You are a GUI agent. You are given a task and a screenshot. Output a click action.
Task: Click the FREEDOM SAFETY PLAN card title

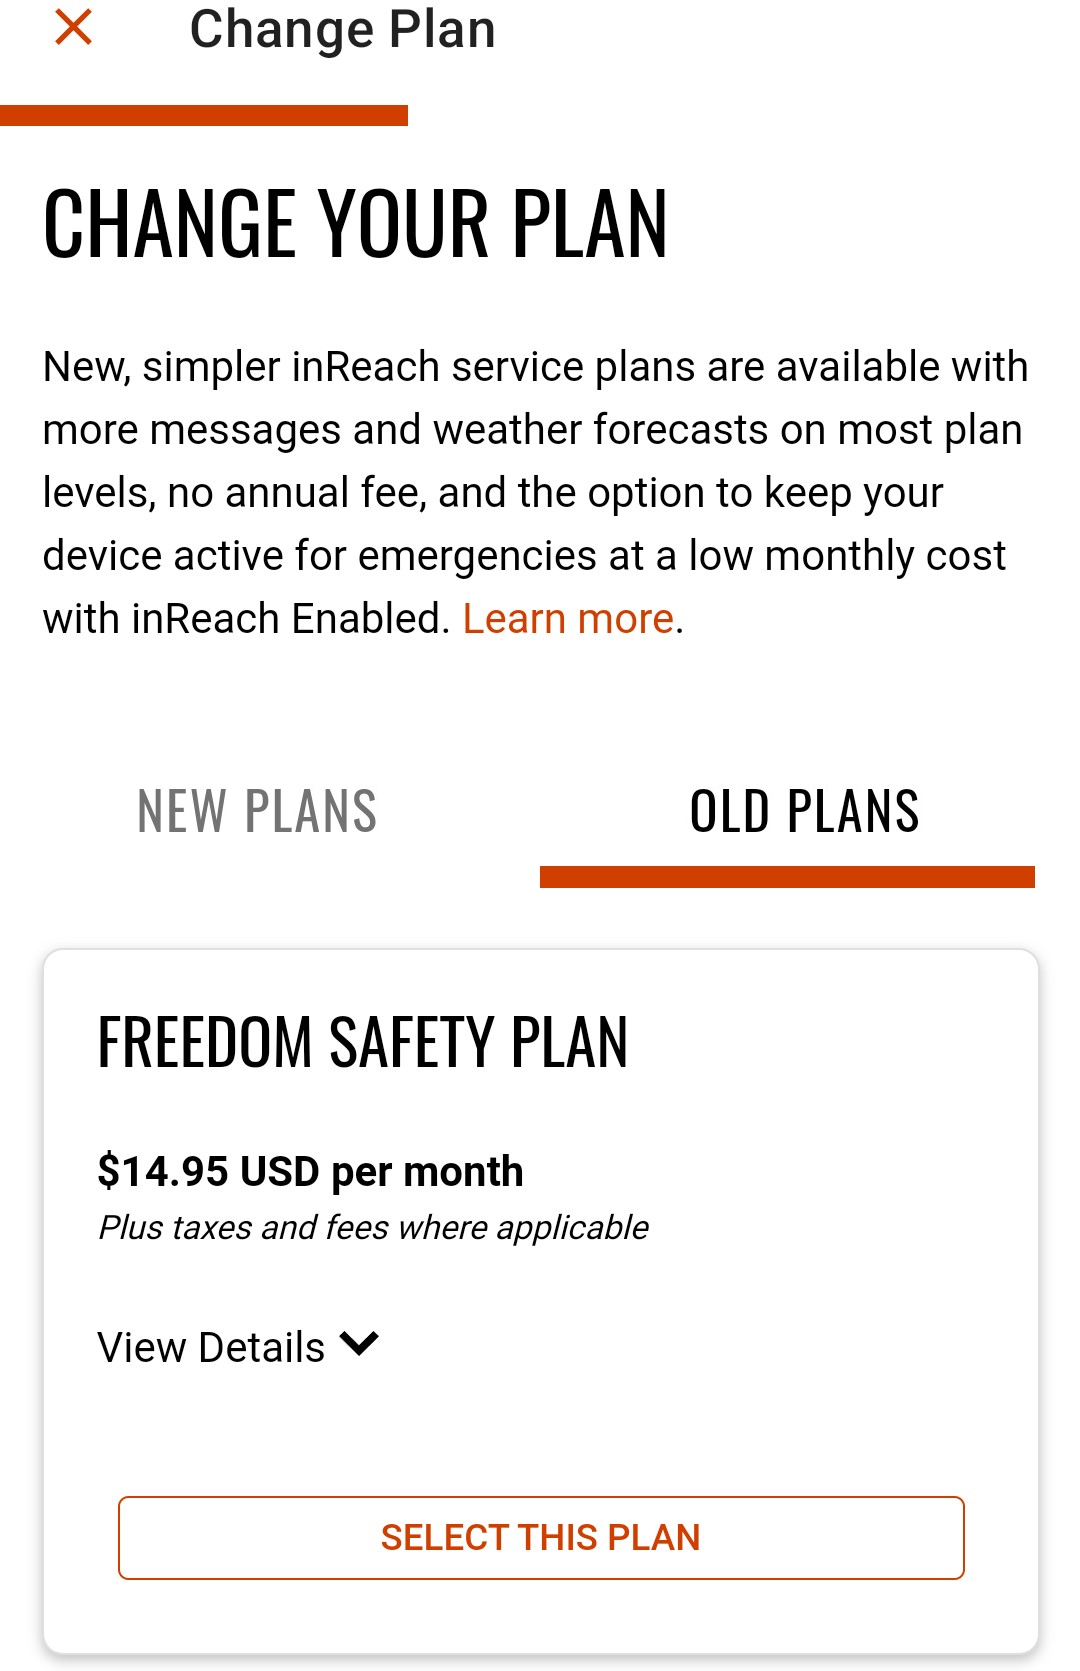point(363,1042)
